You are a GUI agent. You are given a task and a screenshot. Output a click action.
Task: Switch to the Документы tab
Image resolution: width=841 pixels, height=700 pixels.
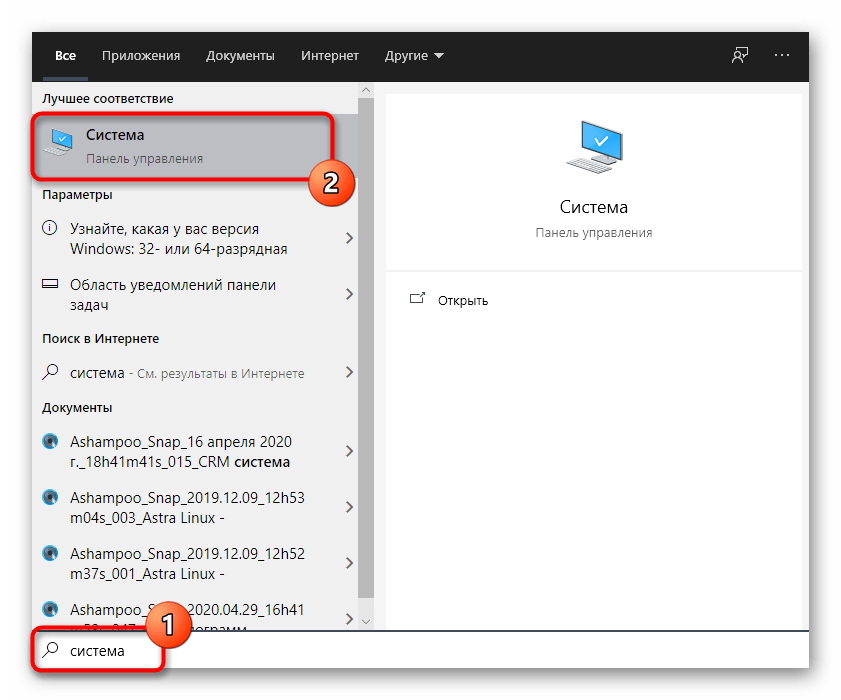[x=240, y=56]
